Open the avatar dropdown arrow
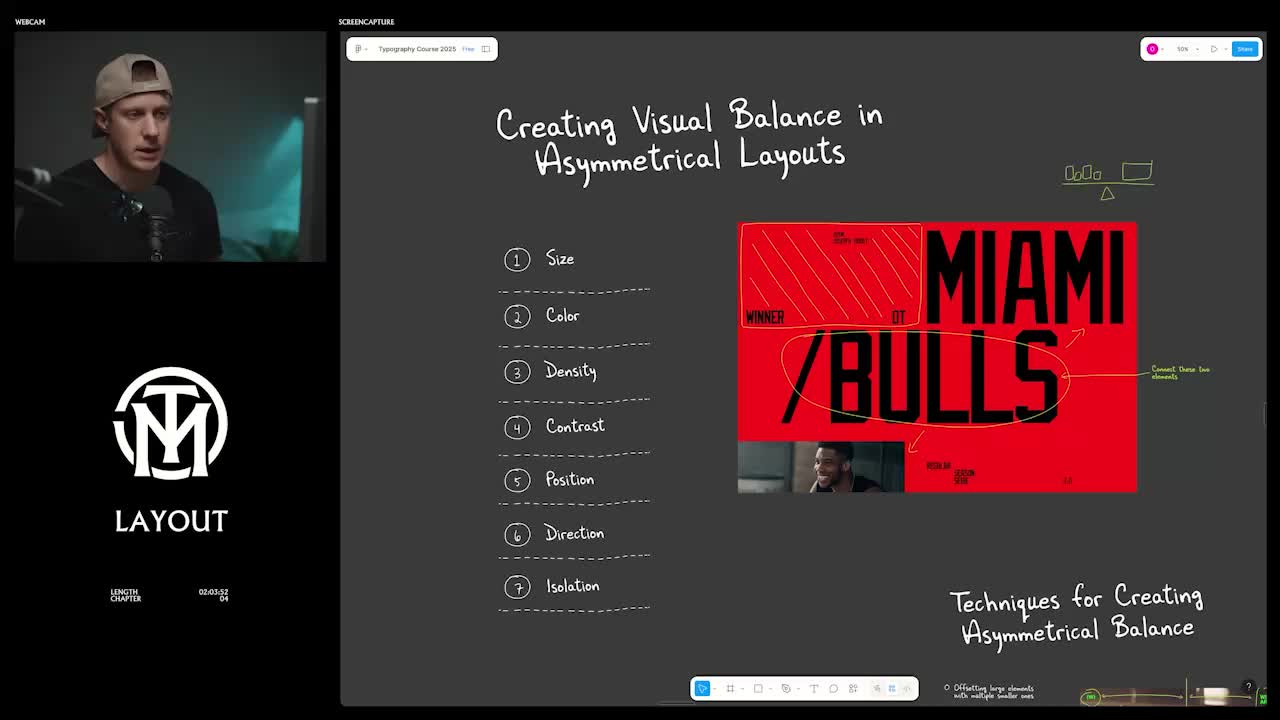Image resolution: width=1280 pixels, height=720 pixels. pos(1162,49)
